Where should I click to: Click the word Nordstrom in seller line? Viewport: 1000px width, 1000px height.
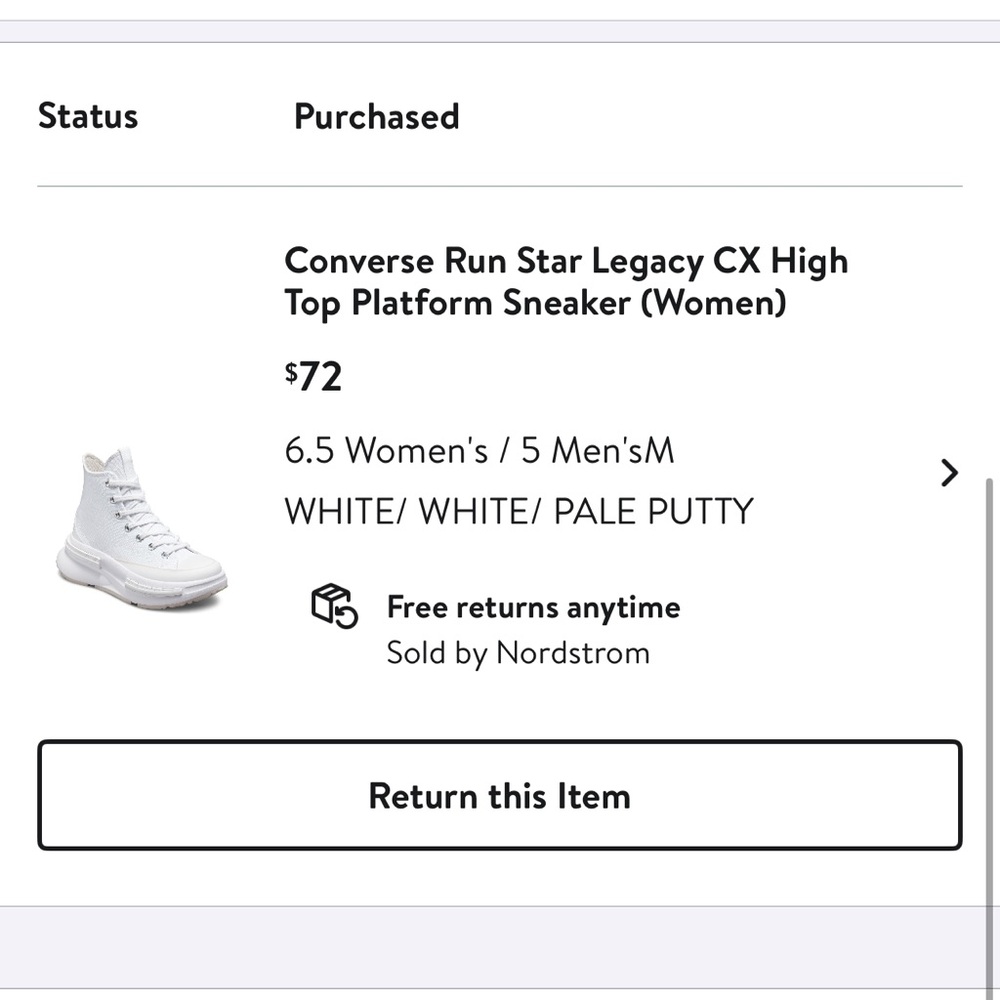[x=573, y=653]
